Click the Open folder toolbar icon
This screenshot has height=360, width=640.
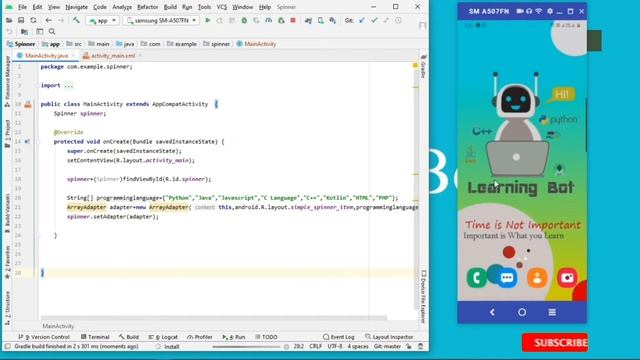point(9,20)
